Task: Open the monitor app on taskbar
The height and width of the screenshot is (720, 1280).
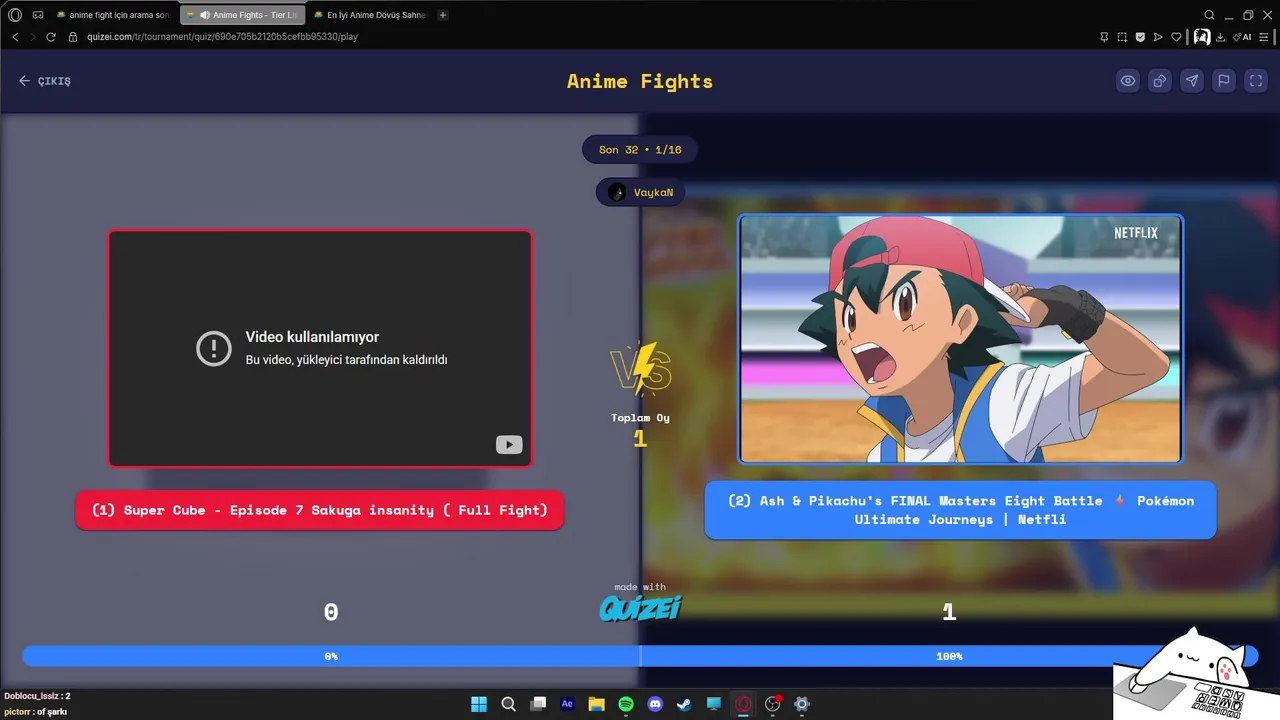Action: pyautogui.click(x=714, y=704)
